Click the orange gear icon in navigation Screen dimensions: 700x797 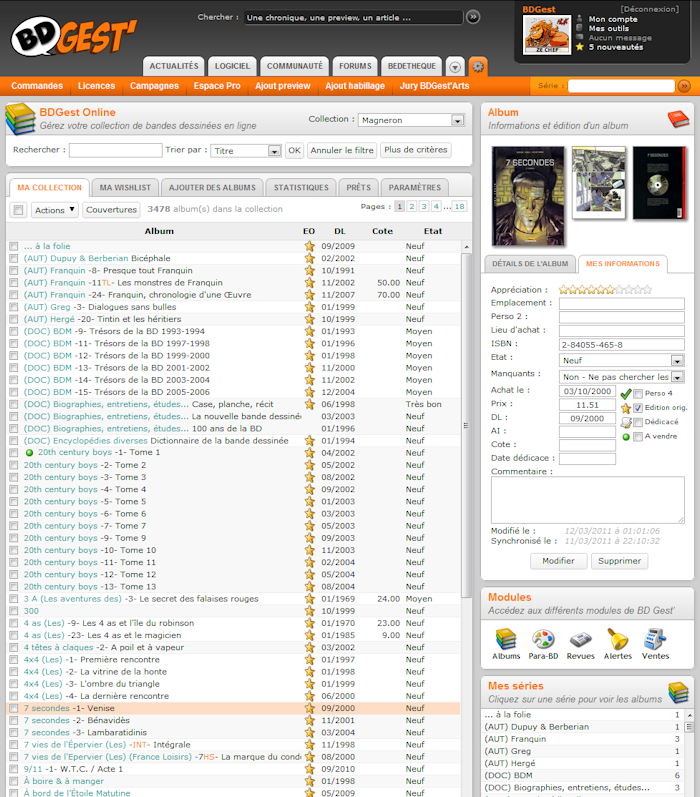click(477, 66)
